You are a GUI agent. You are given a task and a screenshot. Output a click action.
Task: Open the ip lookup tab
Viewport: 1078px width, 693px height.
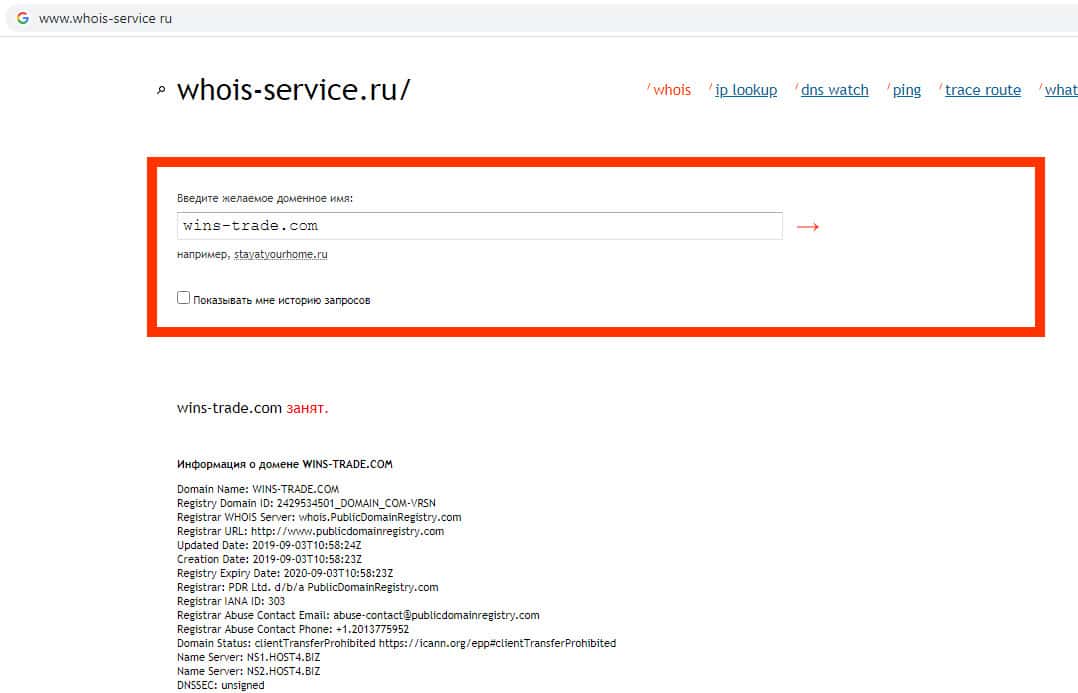point(746,90)
